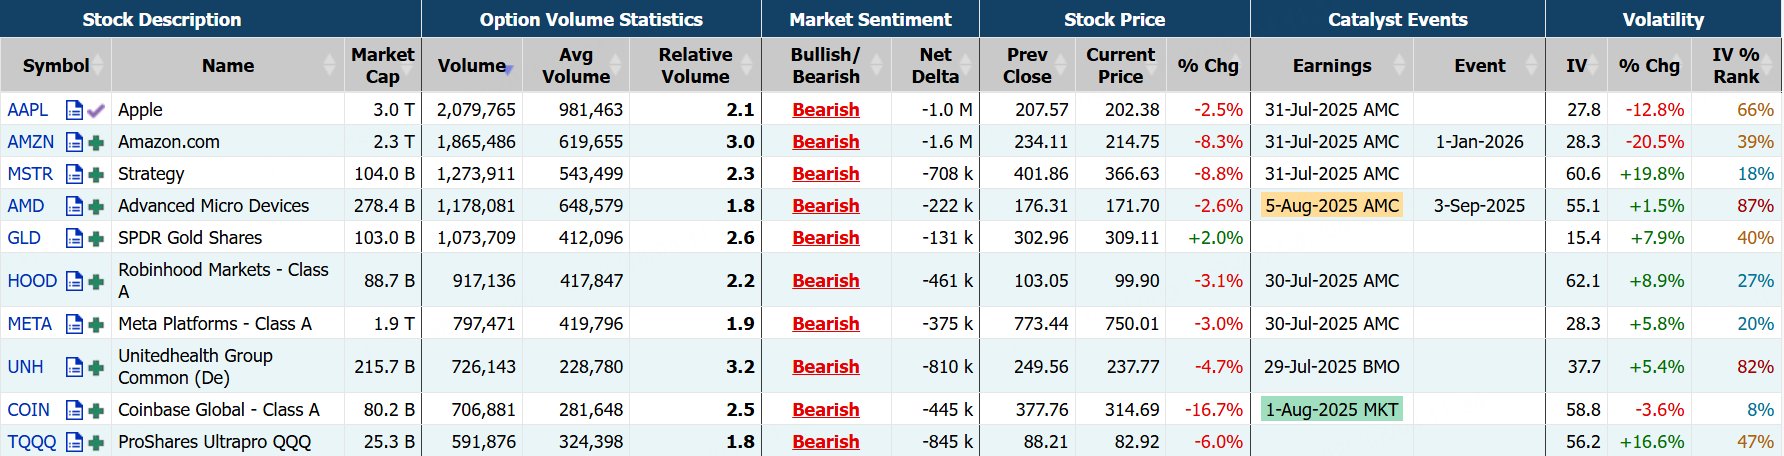Open the document icon next to UNH
The image size is (1784, 456).
point(74,367)
